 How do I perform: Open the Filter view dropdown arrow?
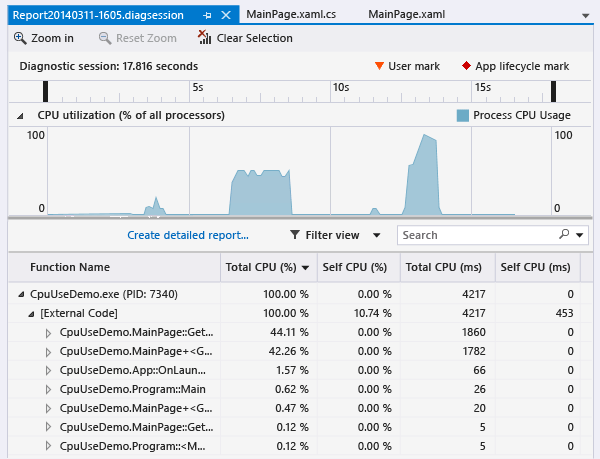(377, 235)
